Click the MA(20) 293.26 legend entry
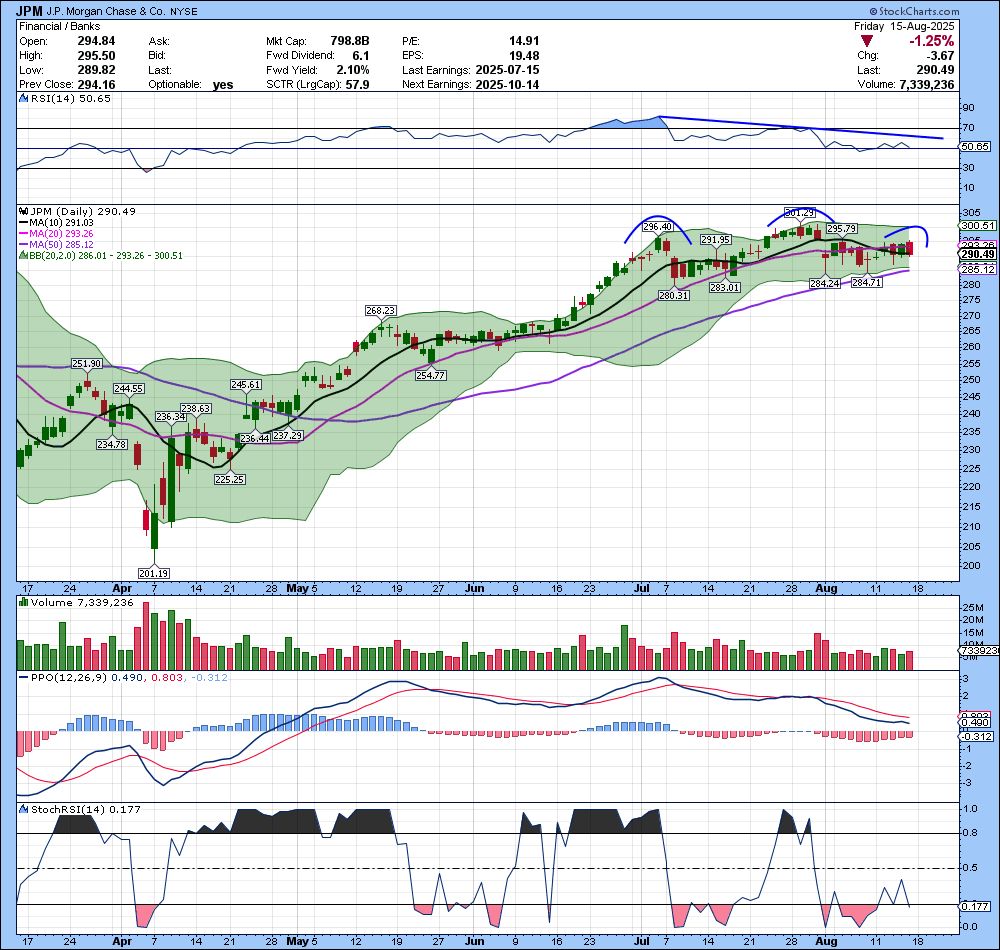 [56, 234]
